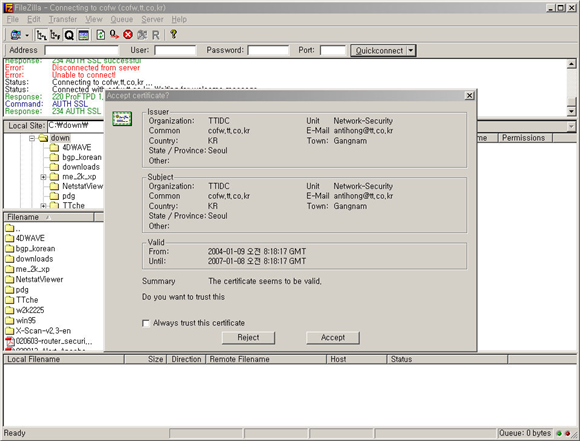Select the NetstatView folder in tree
Viewport: 580px width, 441px height.
click(x=82, y=186)
